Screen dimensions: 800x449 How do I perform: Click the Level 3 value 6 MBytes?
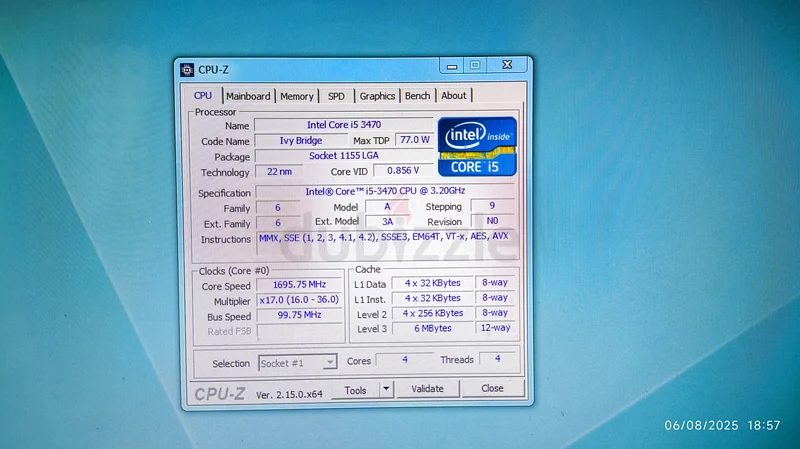[433, 328]
